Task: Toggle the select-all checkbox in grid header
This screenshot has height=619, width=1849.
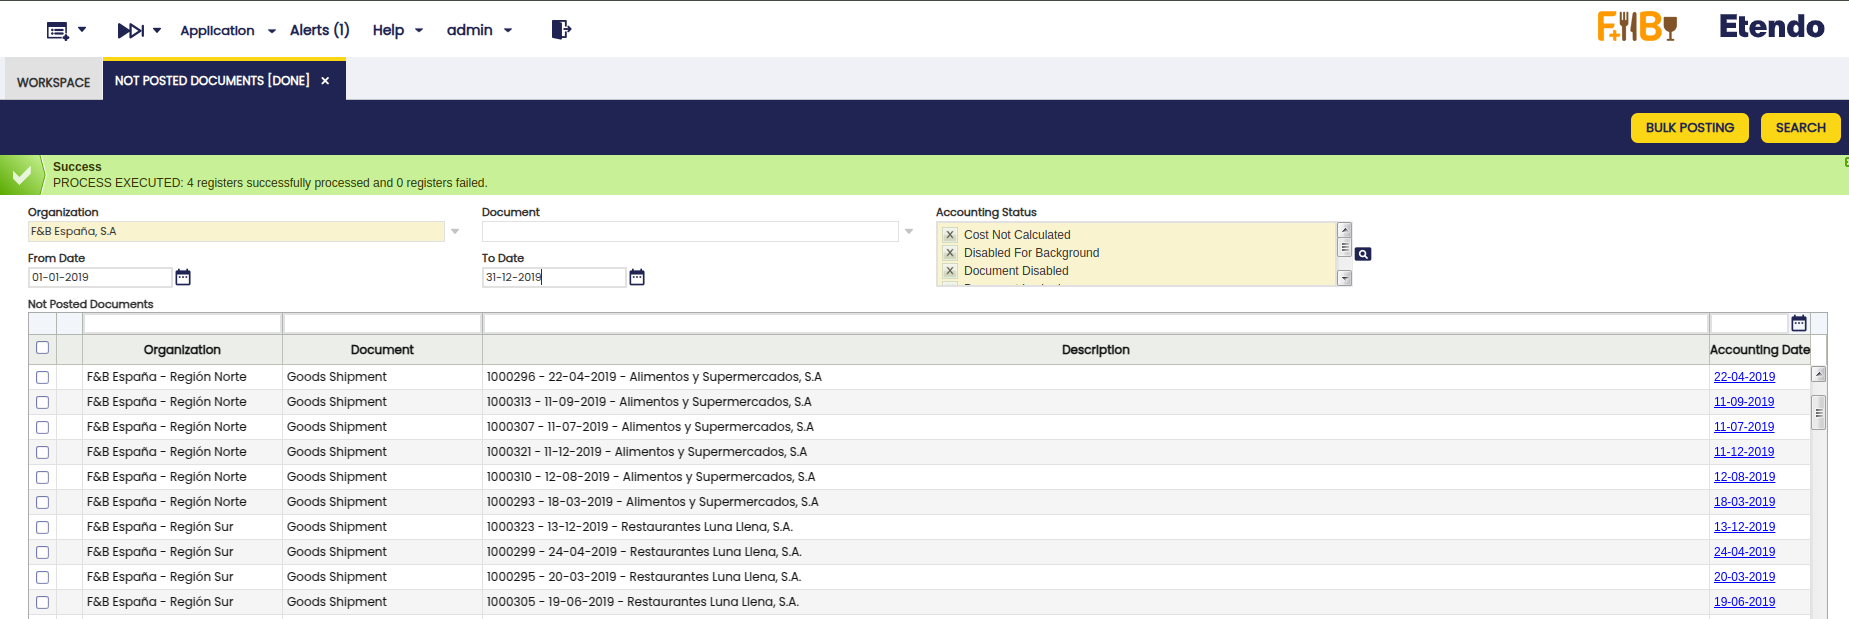Action: tap(42, 348)
